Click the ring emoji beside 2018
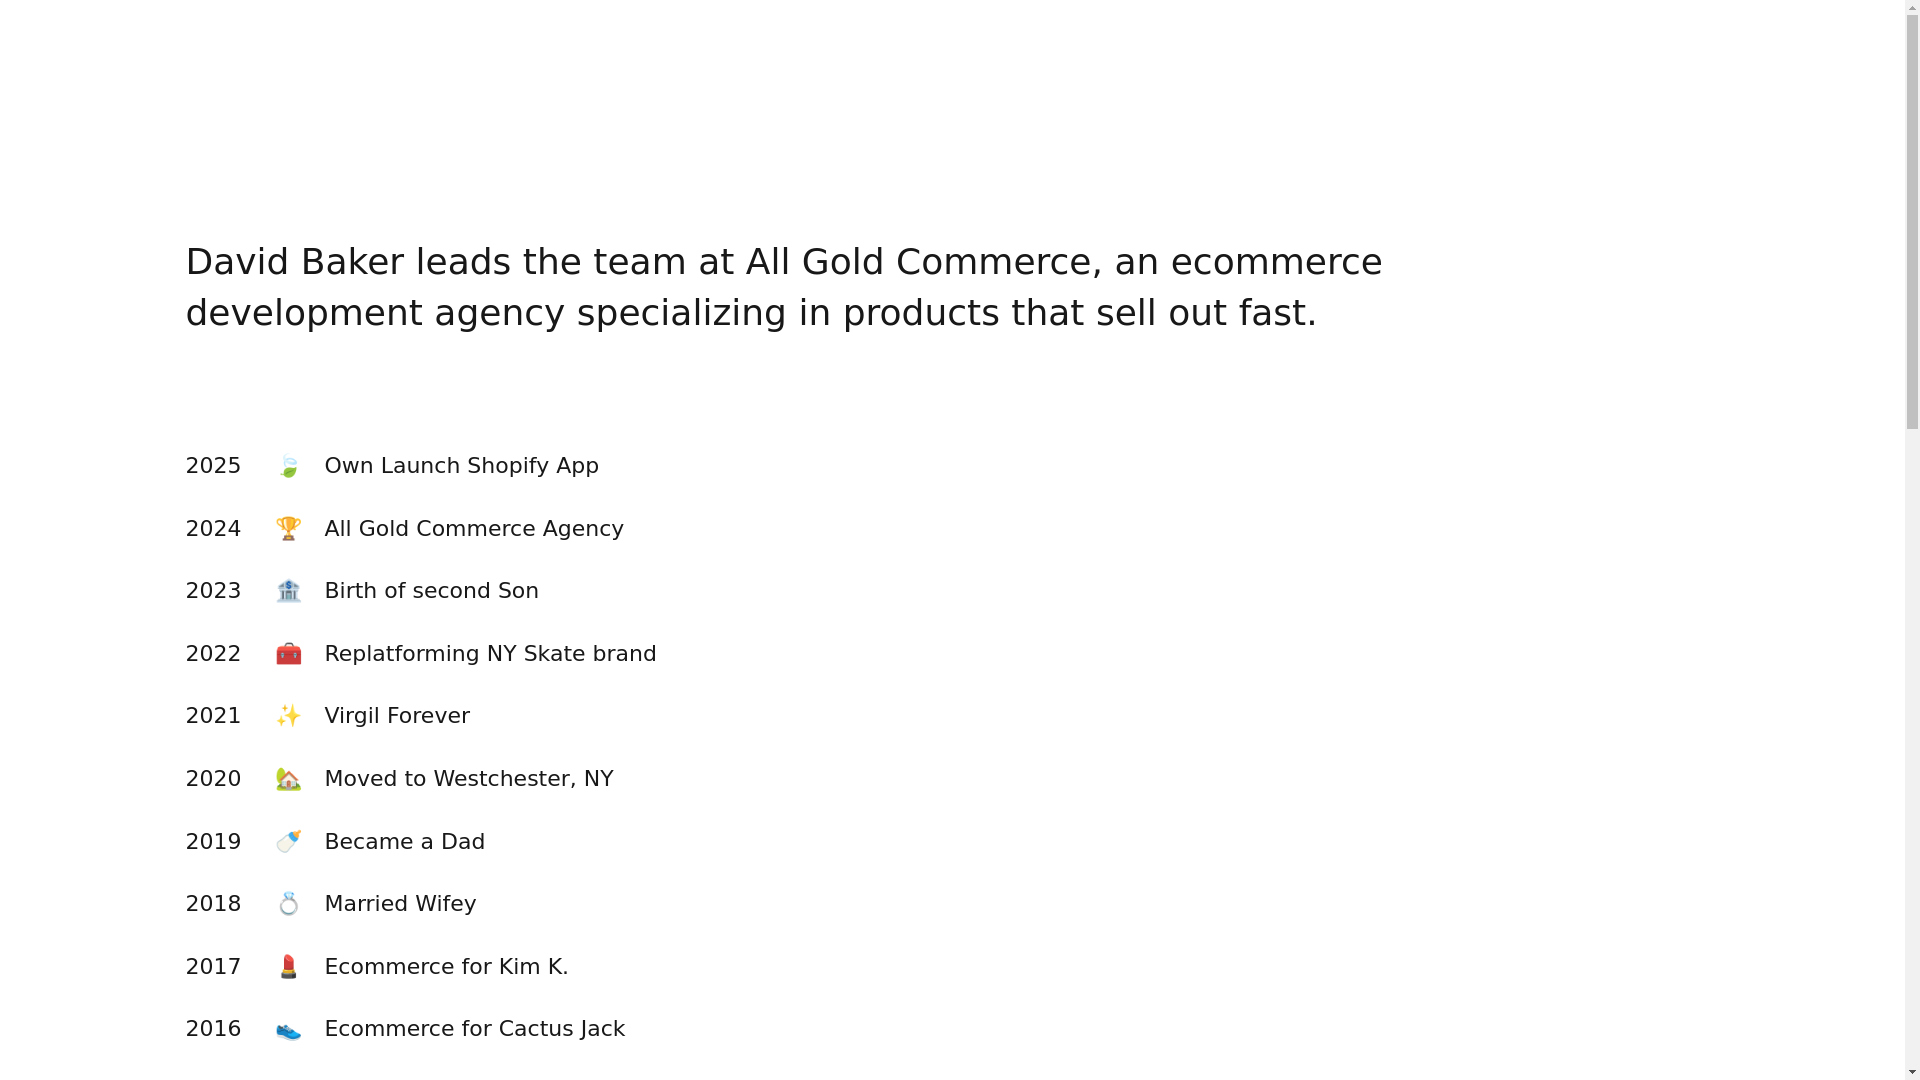The width and height of the screenshot is (1920, 1080). click(288, 904)
